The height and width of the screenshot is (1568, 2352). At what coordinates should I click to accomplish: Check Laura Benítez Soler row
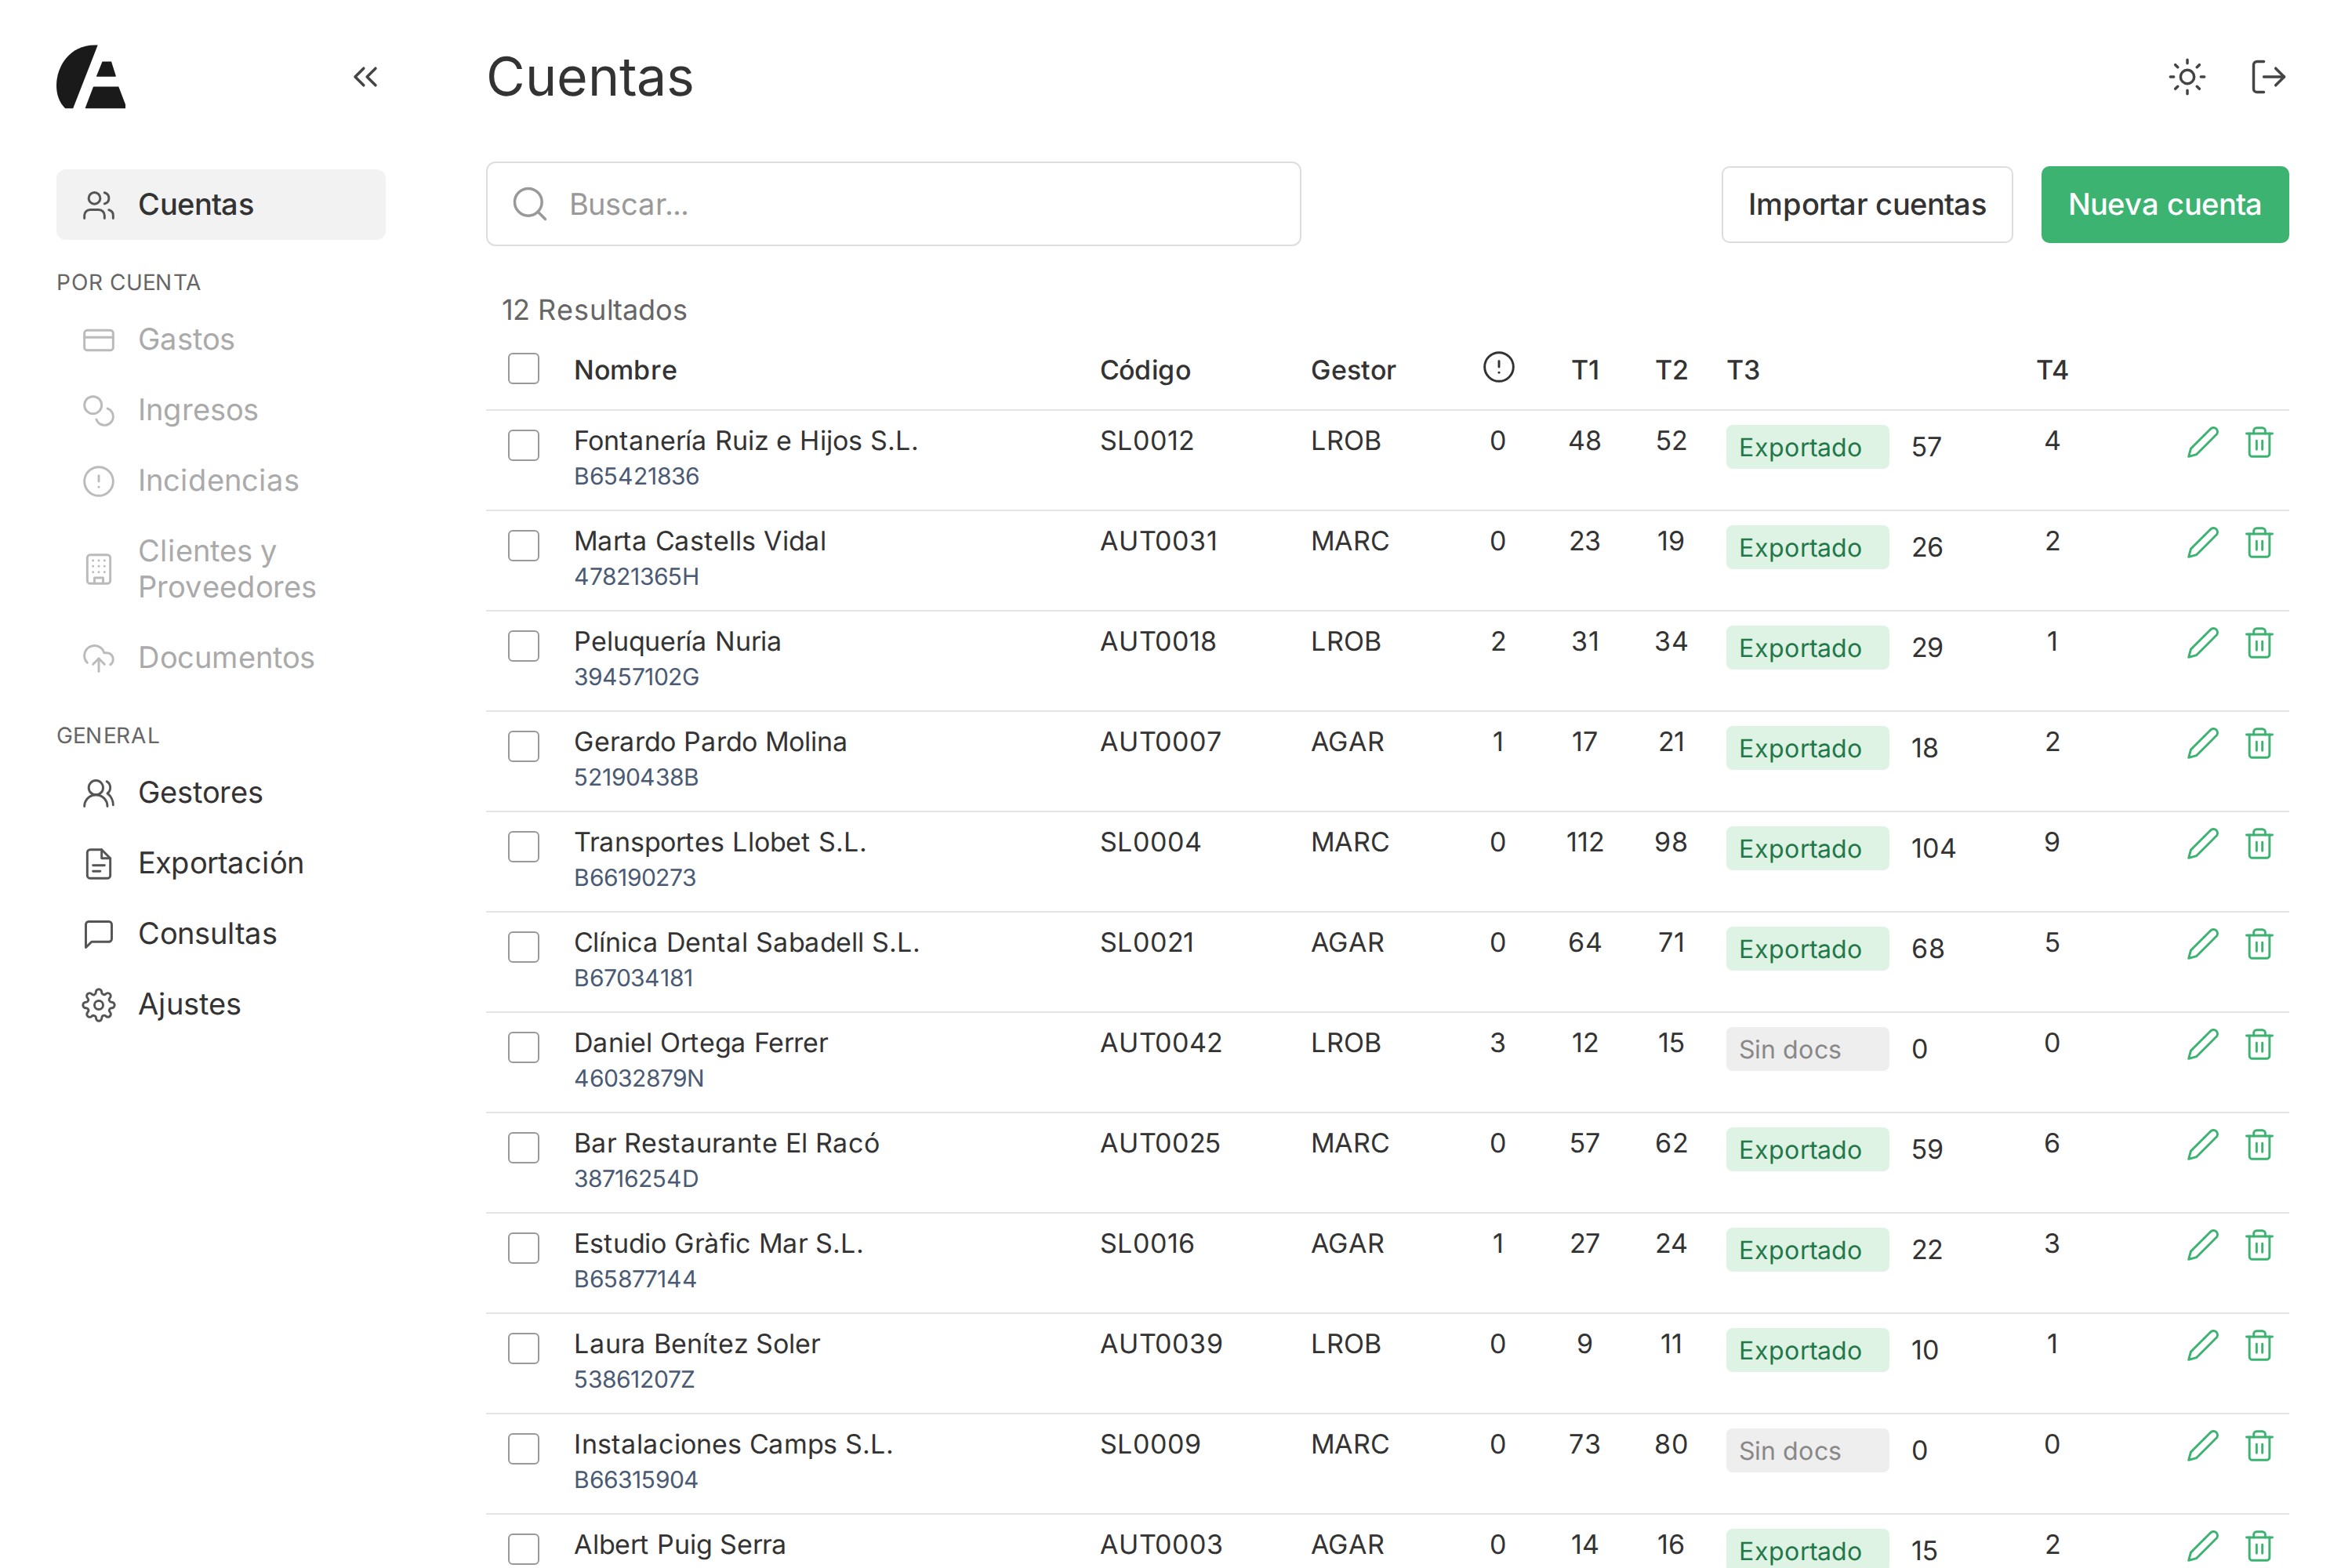click(523, 1348)
